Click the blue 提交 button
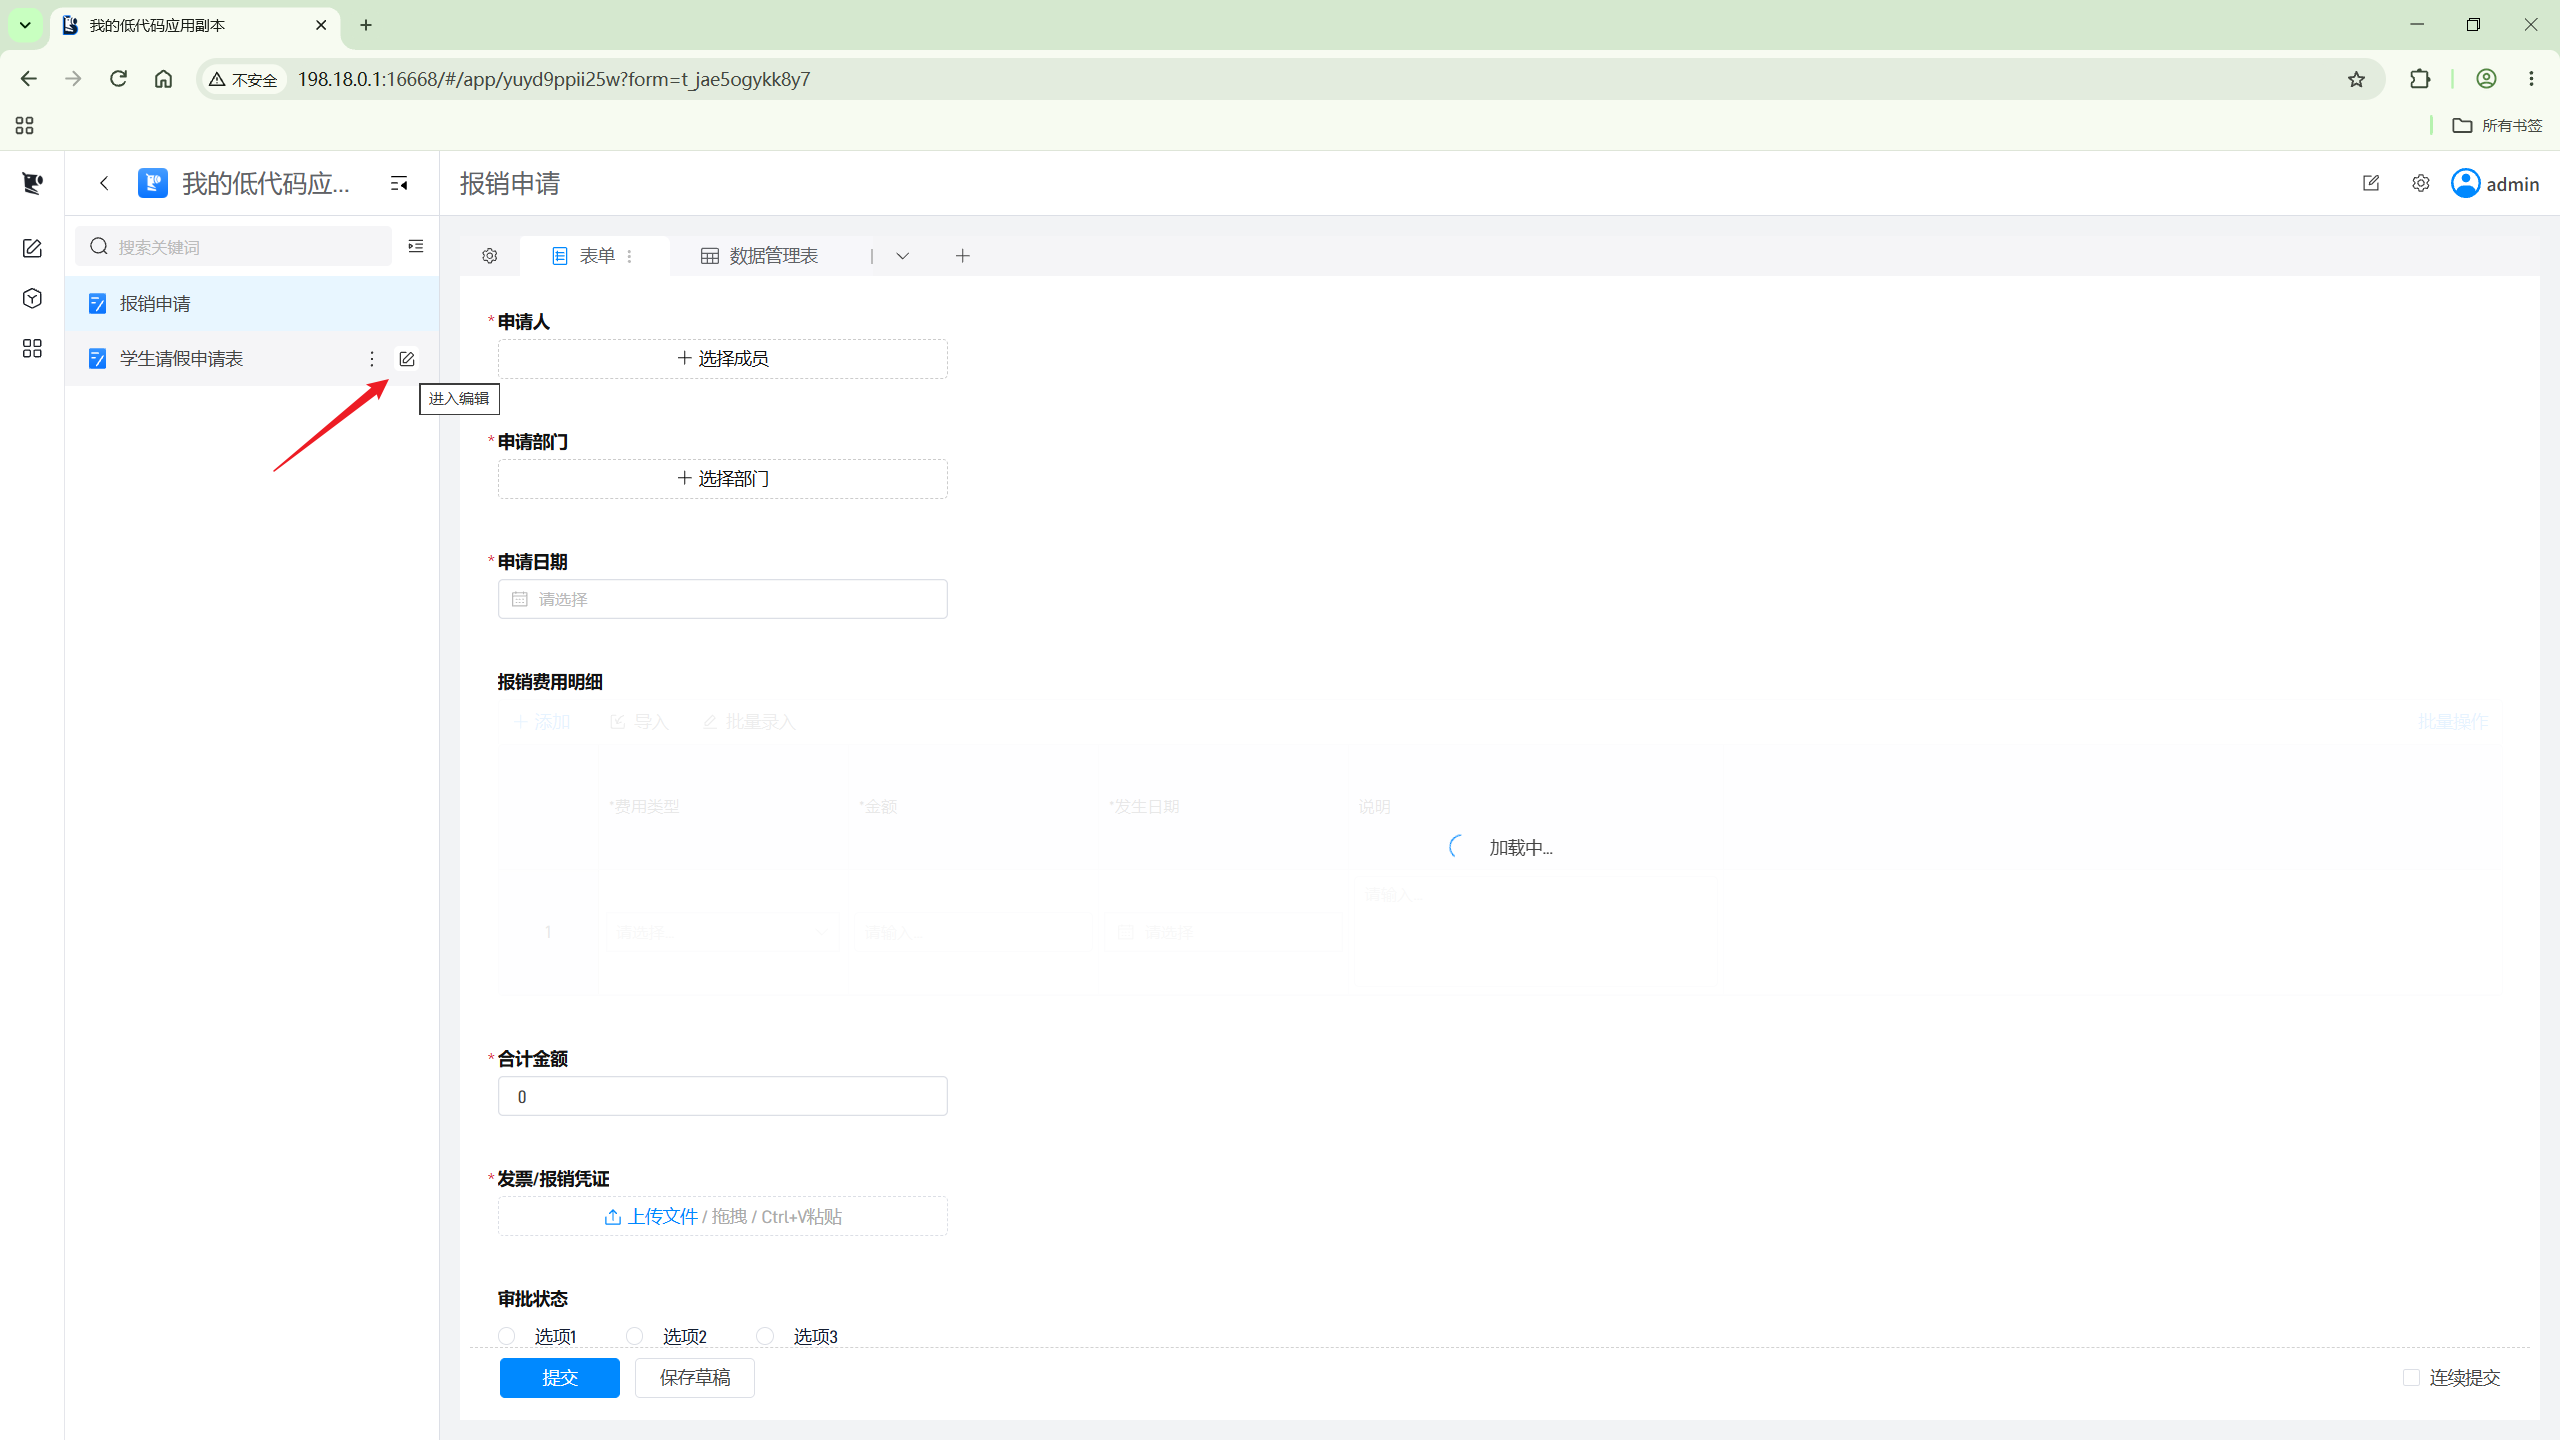This screenshot has width=2560, height=1440. pyautogui.click(x=559, y=1378)
